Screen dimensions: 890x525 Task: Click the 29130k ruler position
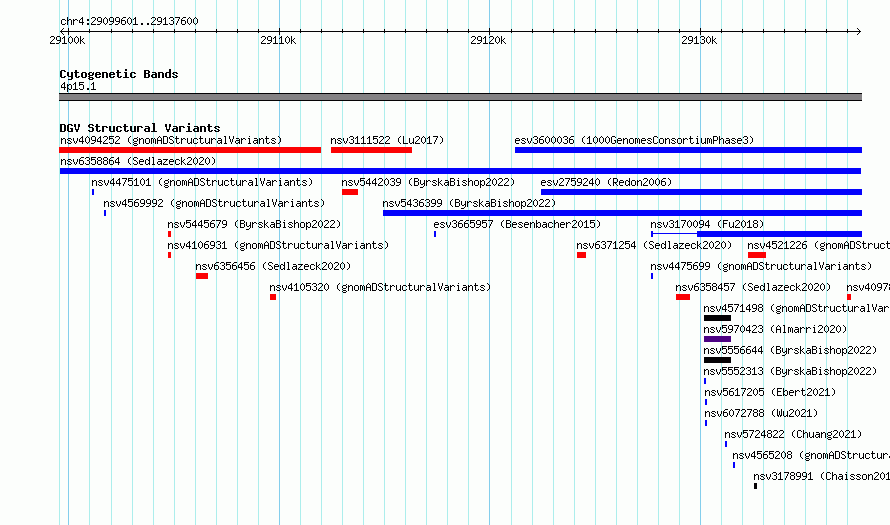coord(699,40)
